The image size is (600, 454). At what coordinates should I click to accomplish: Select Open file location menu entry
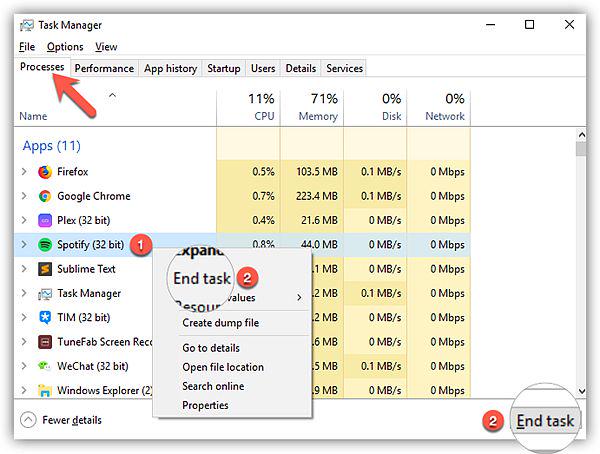[x=223, y=367]
